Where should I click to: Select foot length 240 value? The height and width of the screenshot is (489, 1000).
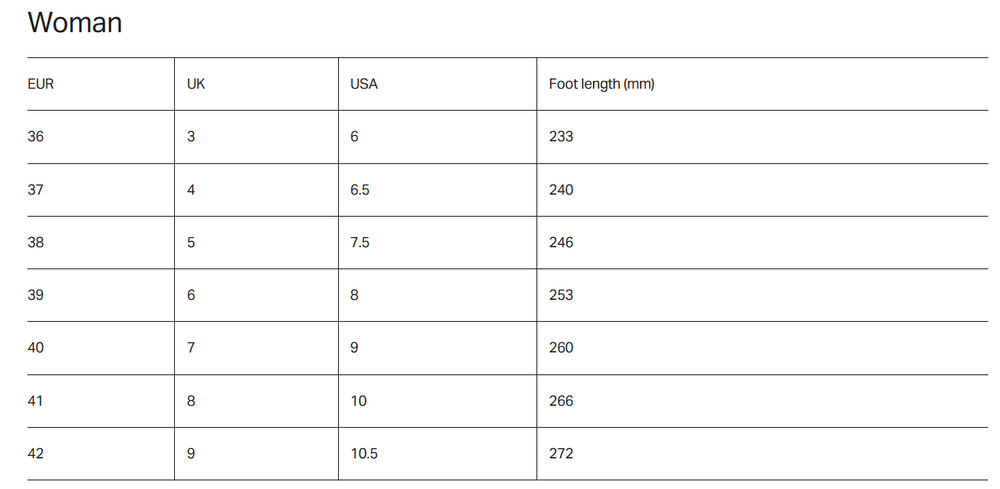[x=561, y=190]
